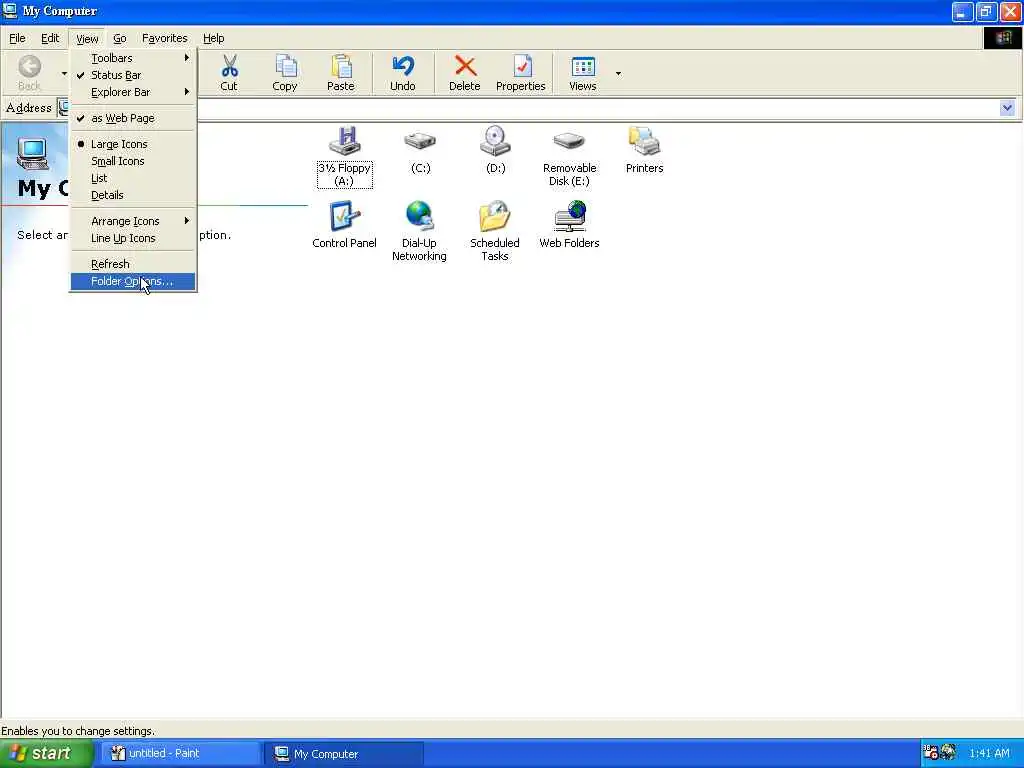
Task: Click the My Computer title bar icon
Action: 10,10
